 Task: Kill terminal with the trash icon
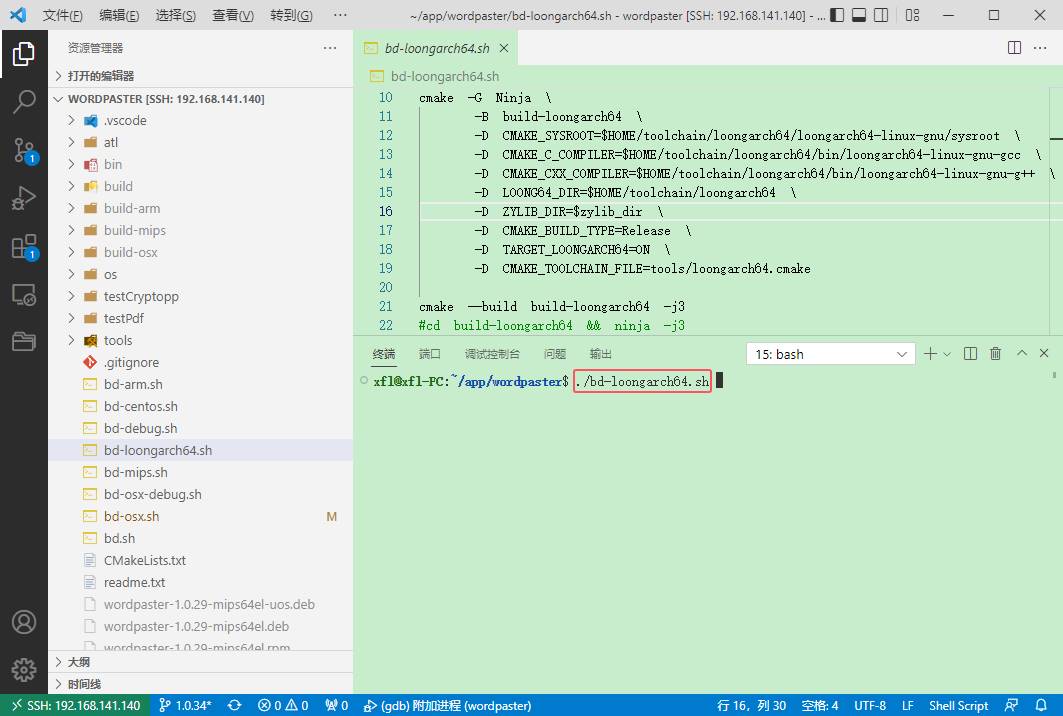coord(995,354)
